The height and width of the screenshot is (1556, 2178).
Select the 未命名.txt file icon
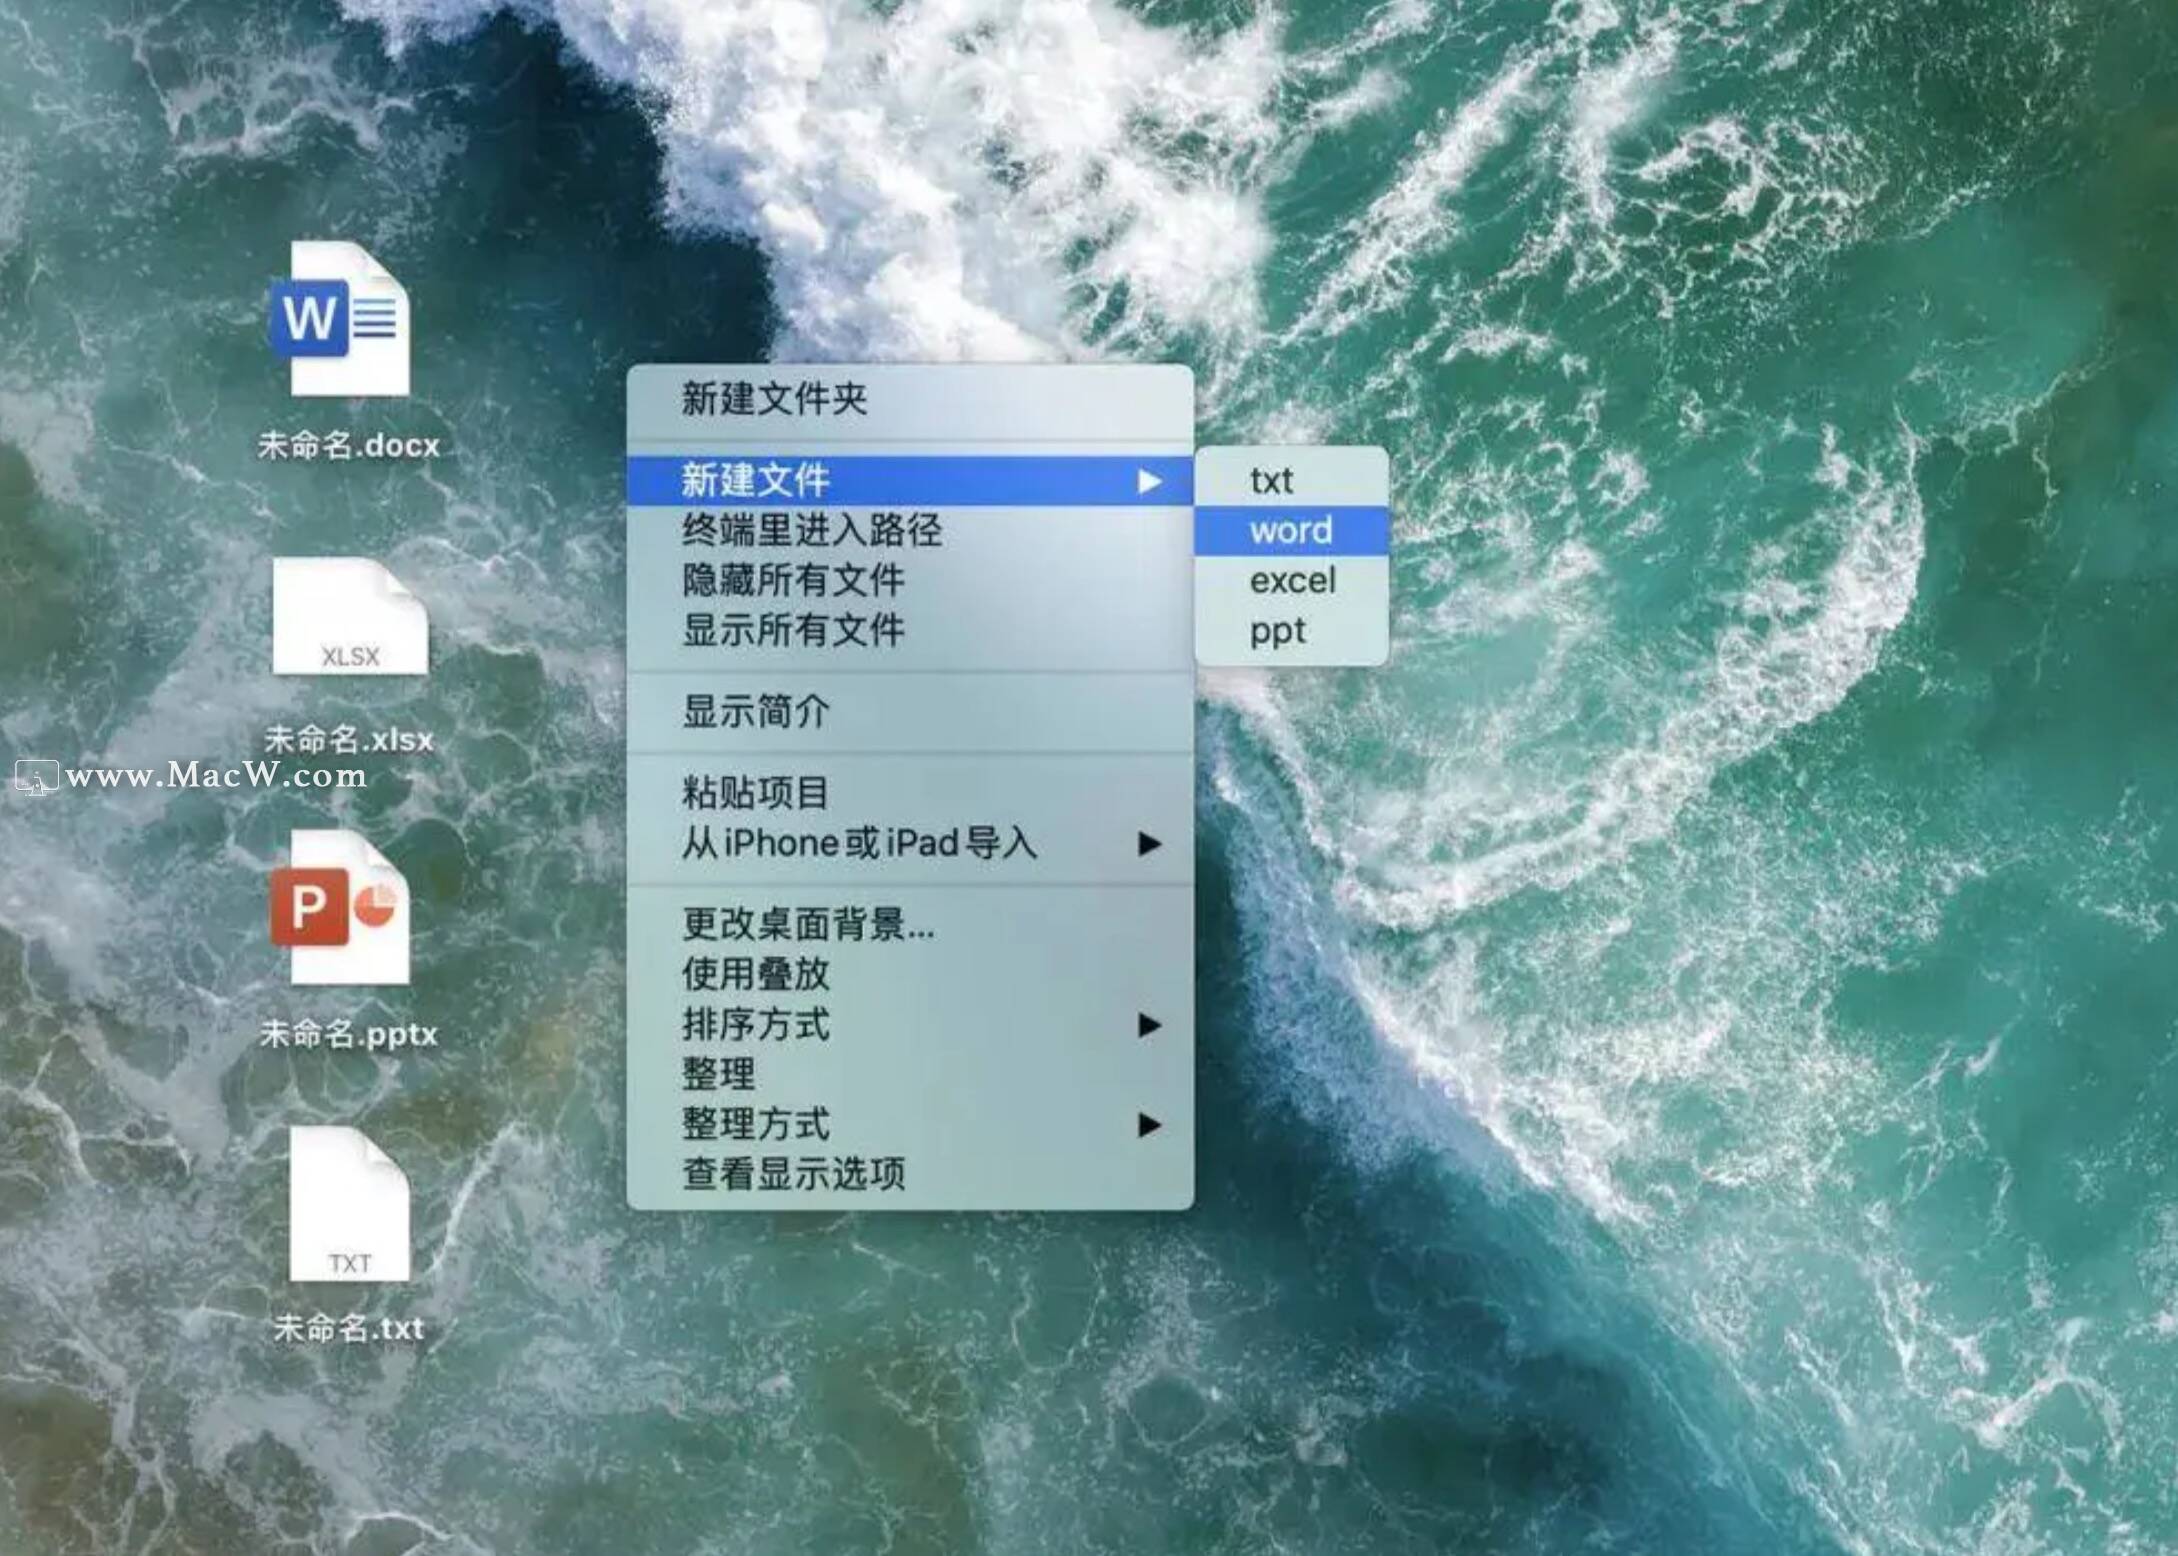[x=349, y=1206]
